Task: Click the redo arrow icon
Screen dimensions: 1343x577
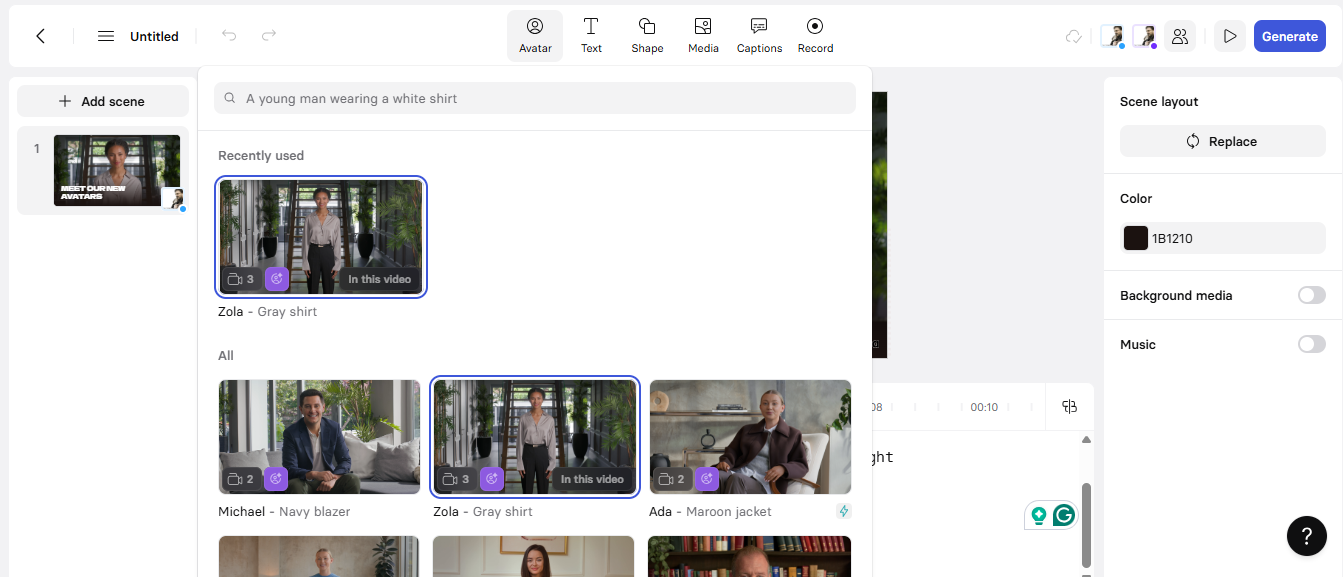Action: click(269, 36)
